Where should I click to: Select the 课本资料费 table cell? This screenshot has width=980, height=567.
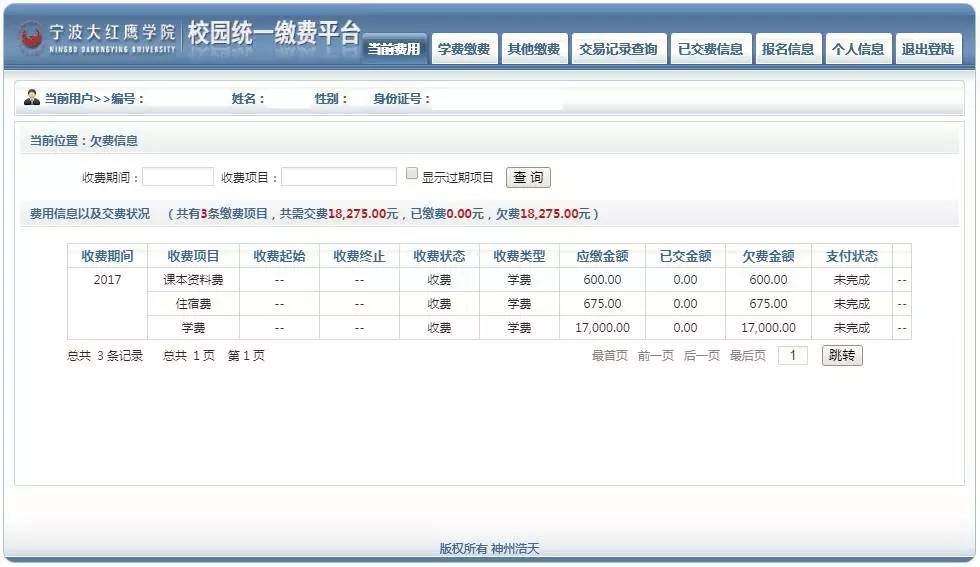point(193,280)
